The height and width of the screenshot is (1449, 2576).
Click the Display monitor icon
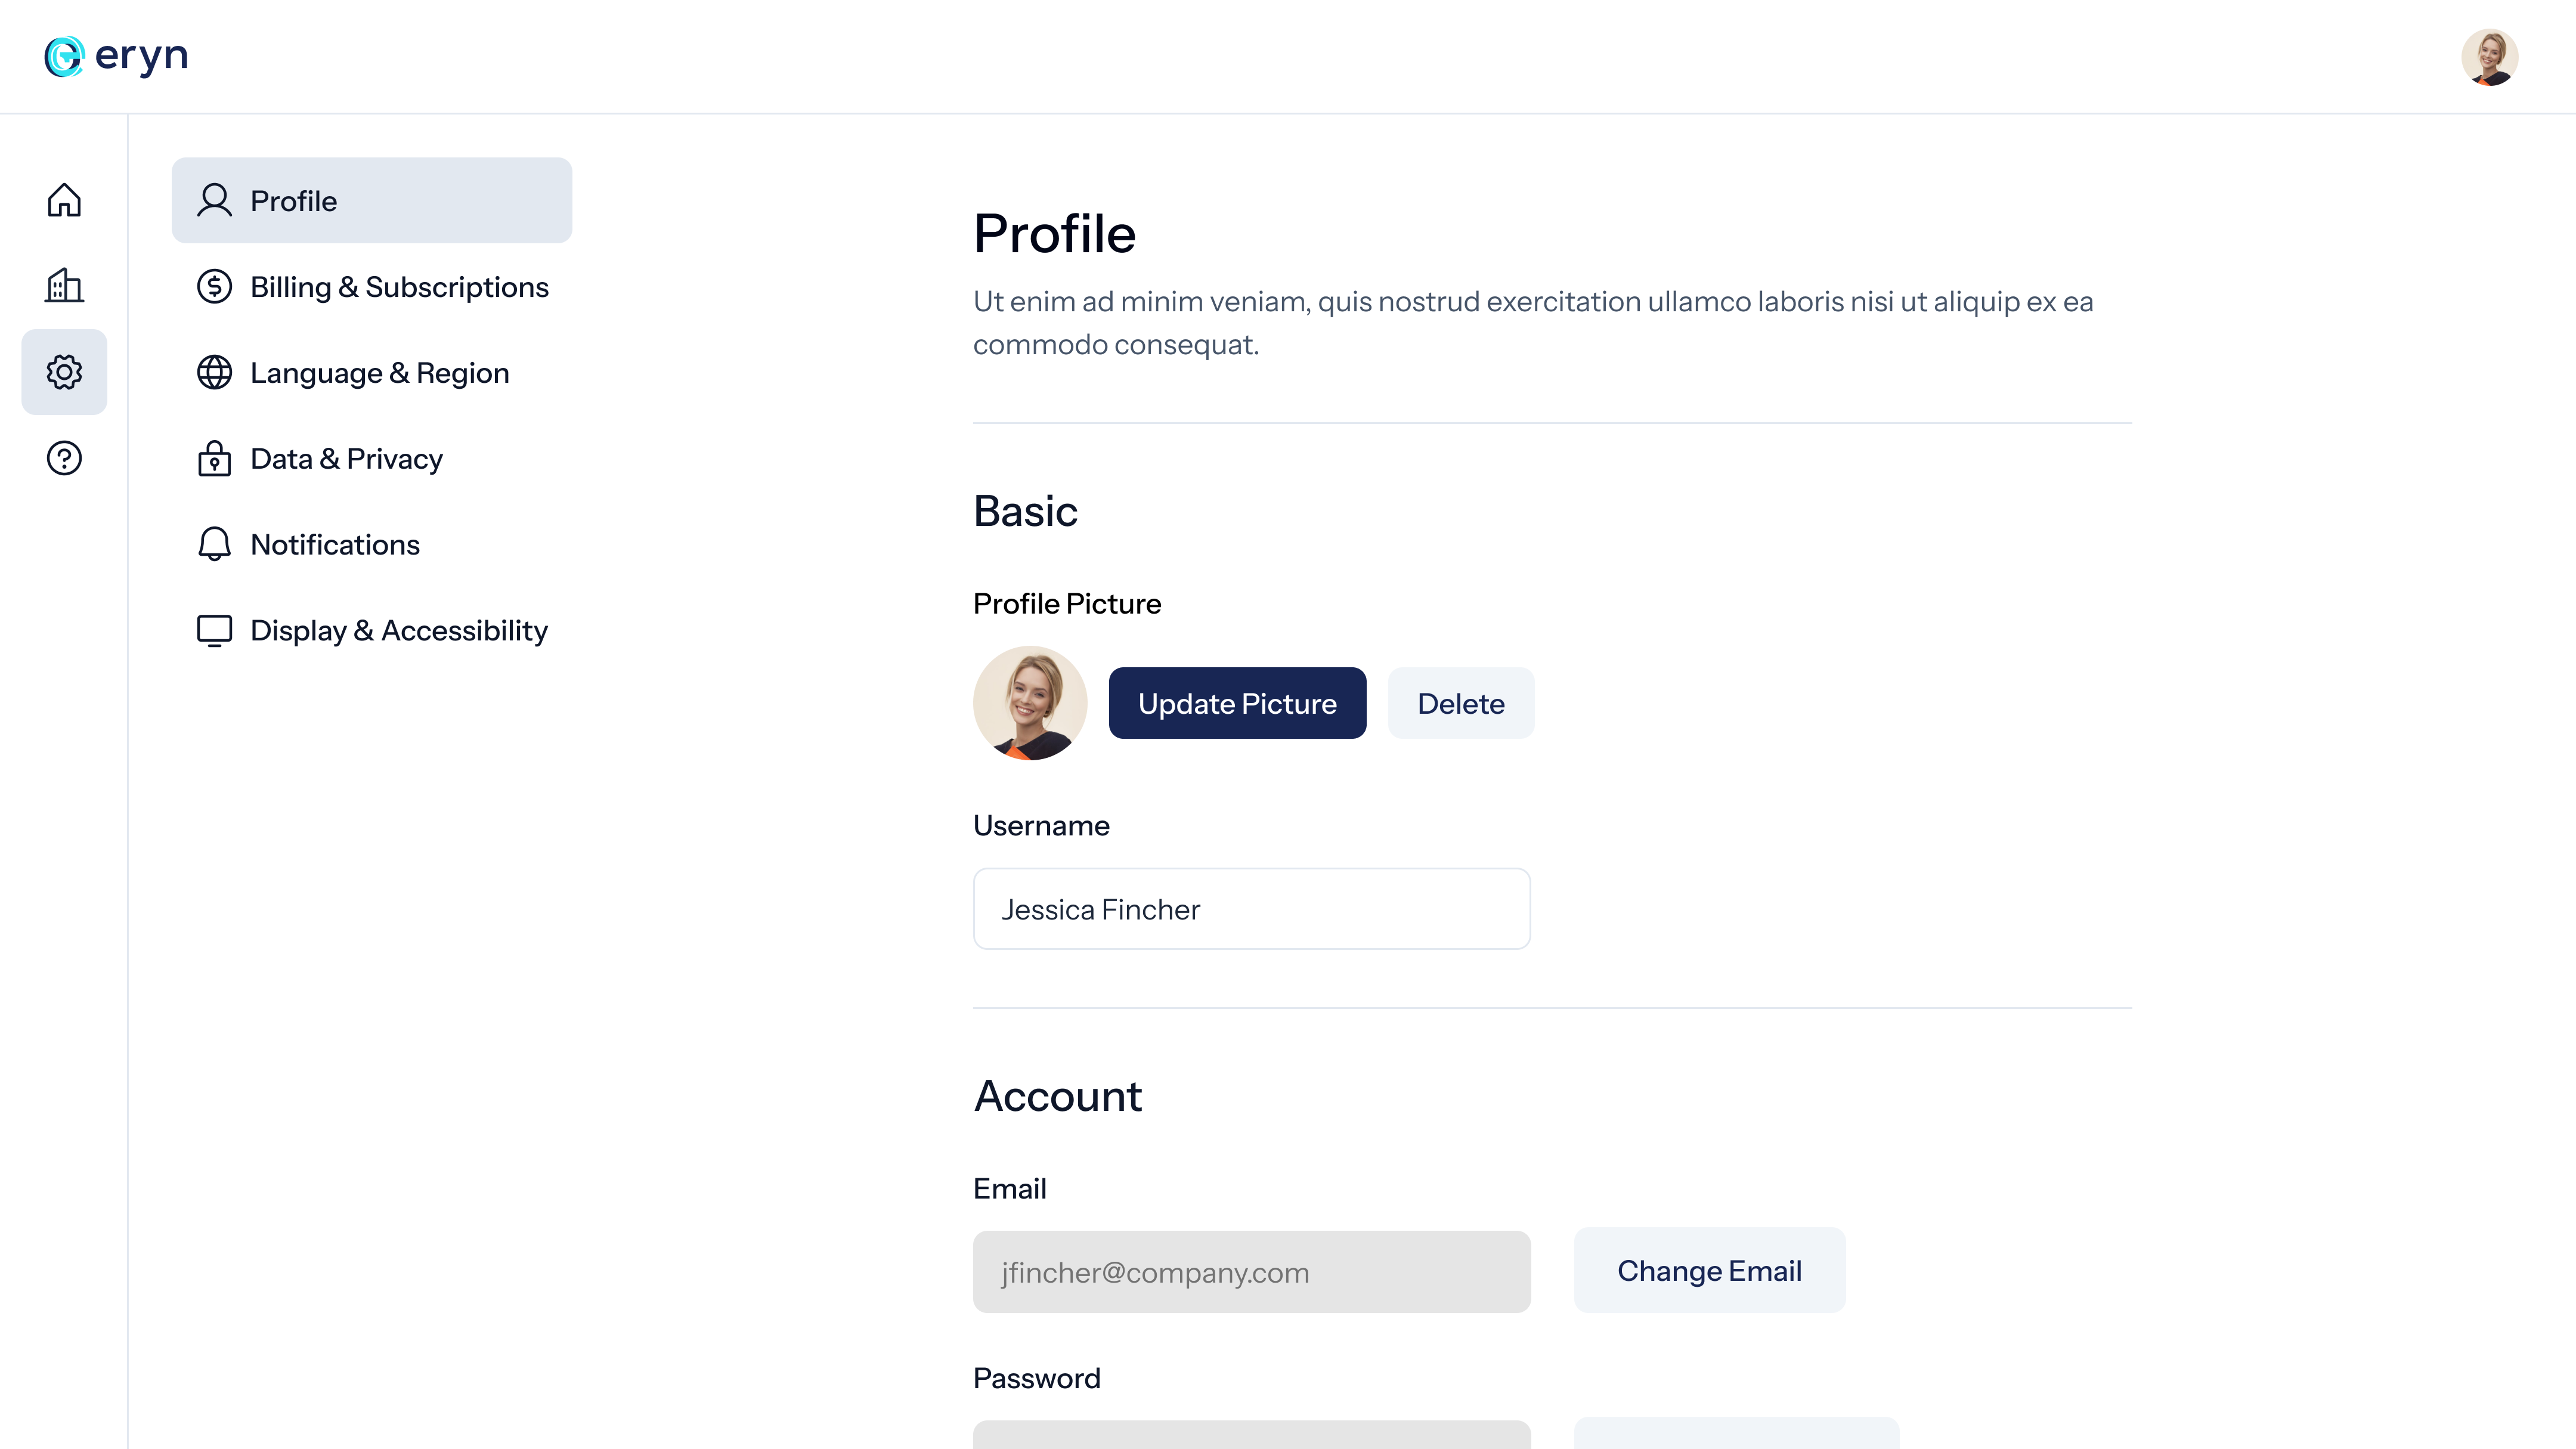coord(214,631)
